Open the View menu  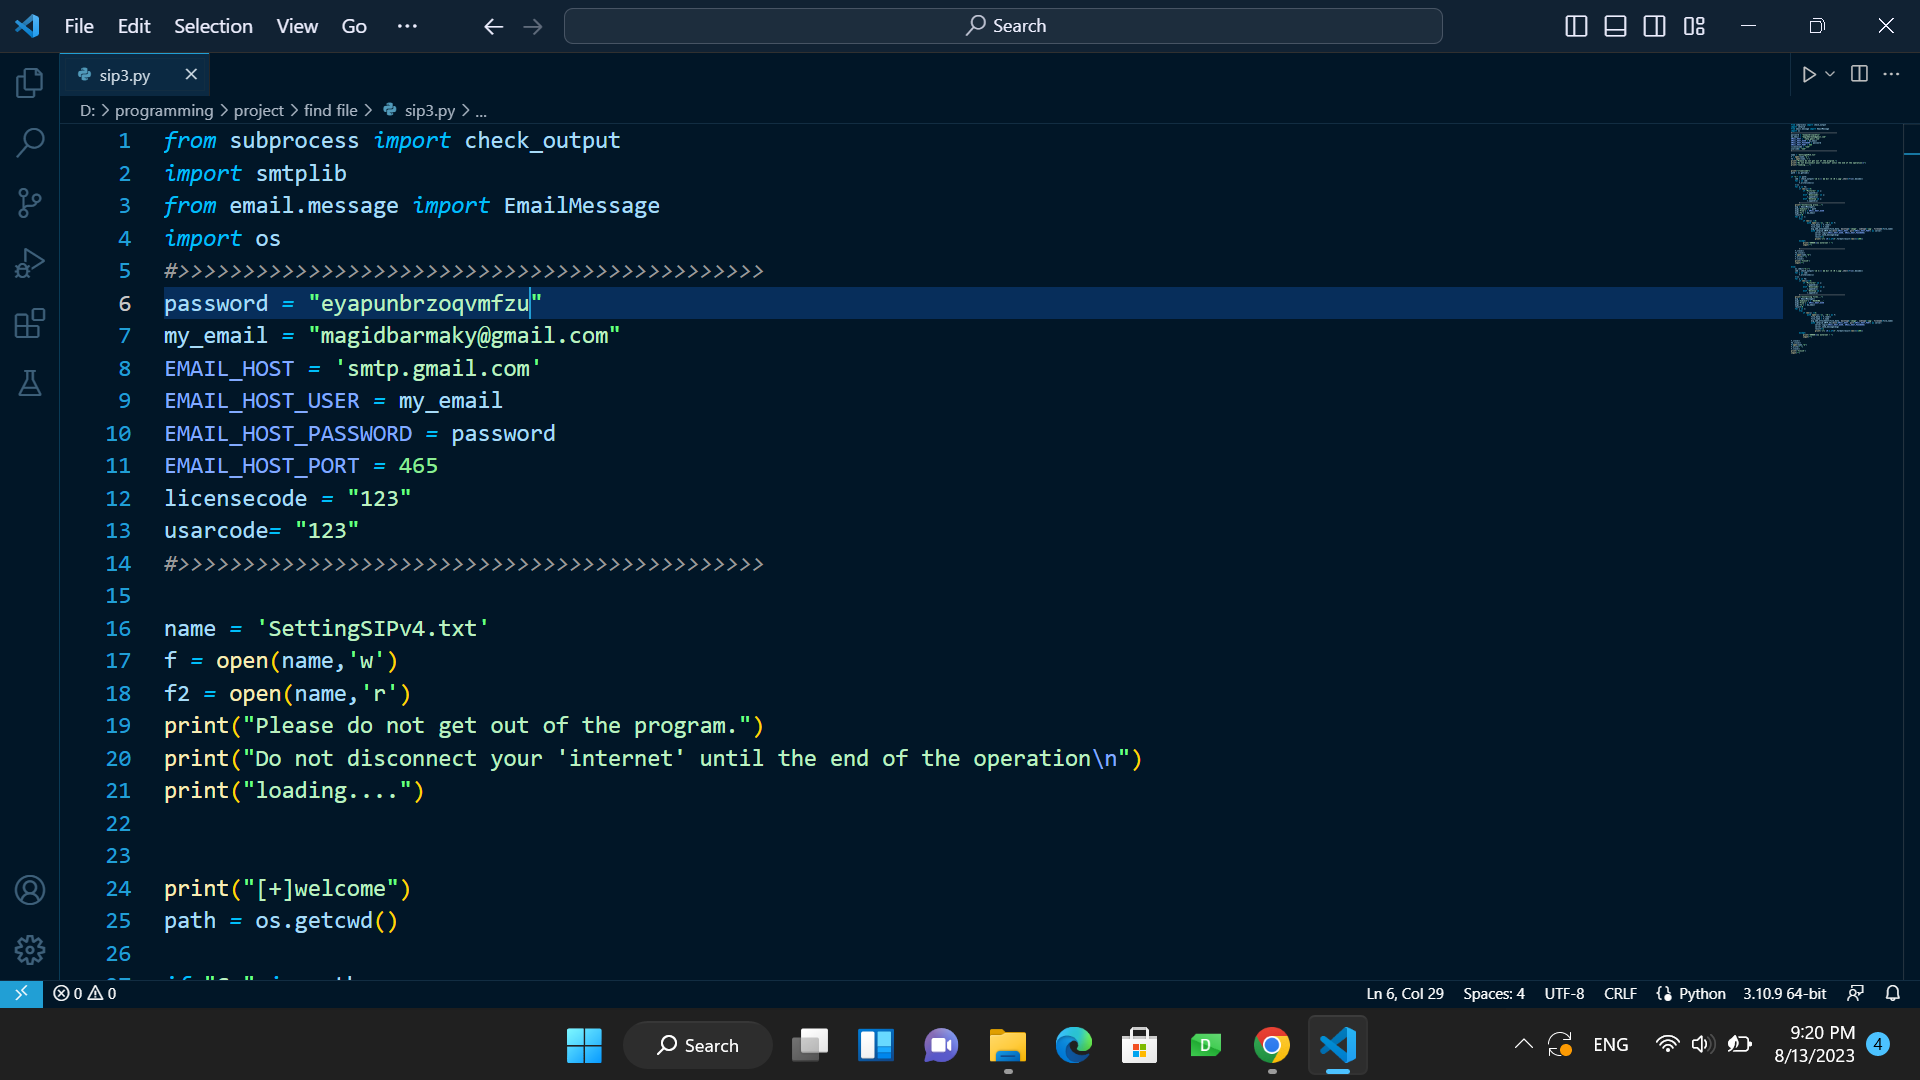coord(296,26)
